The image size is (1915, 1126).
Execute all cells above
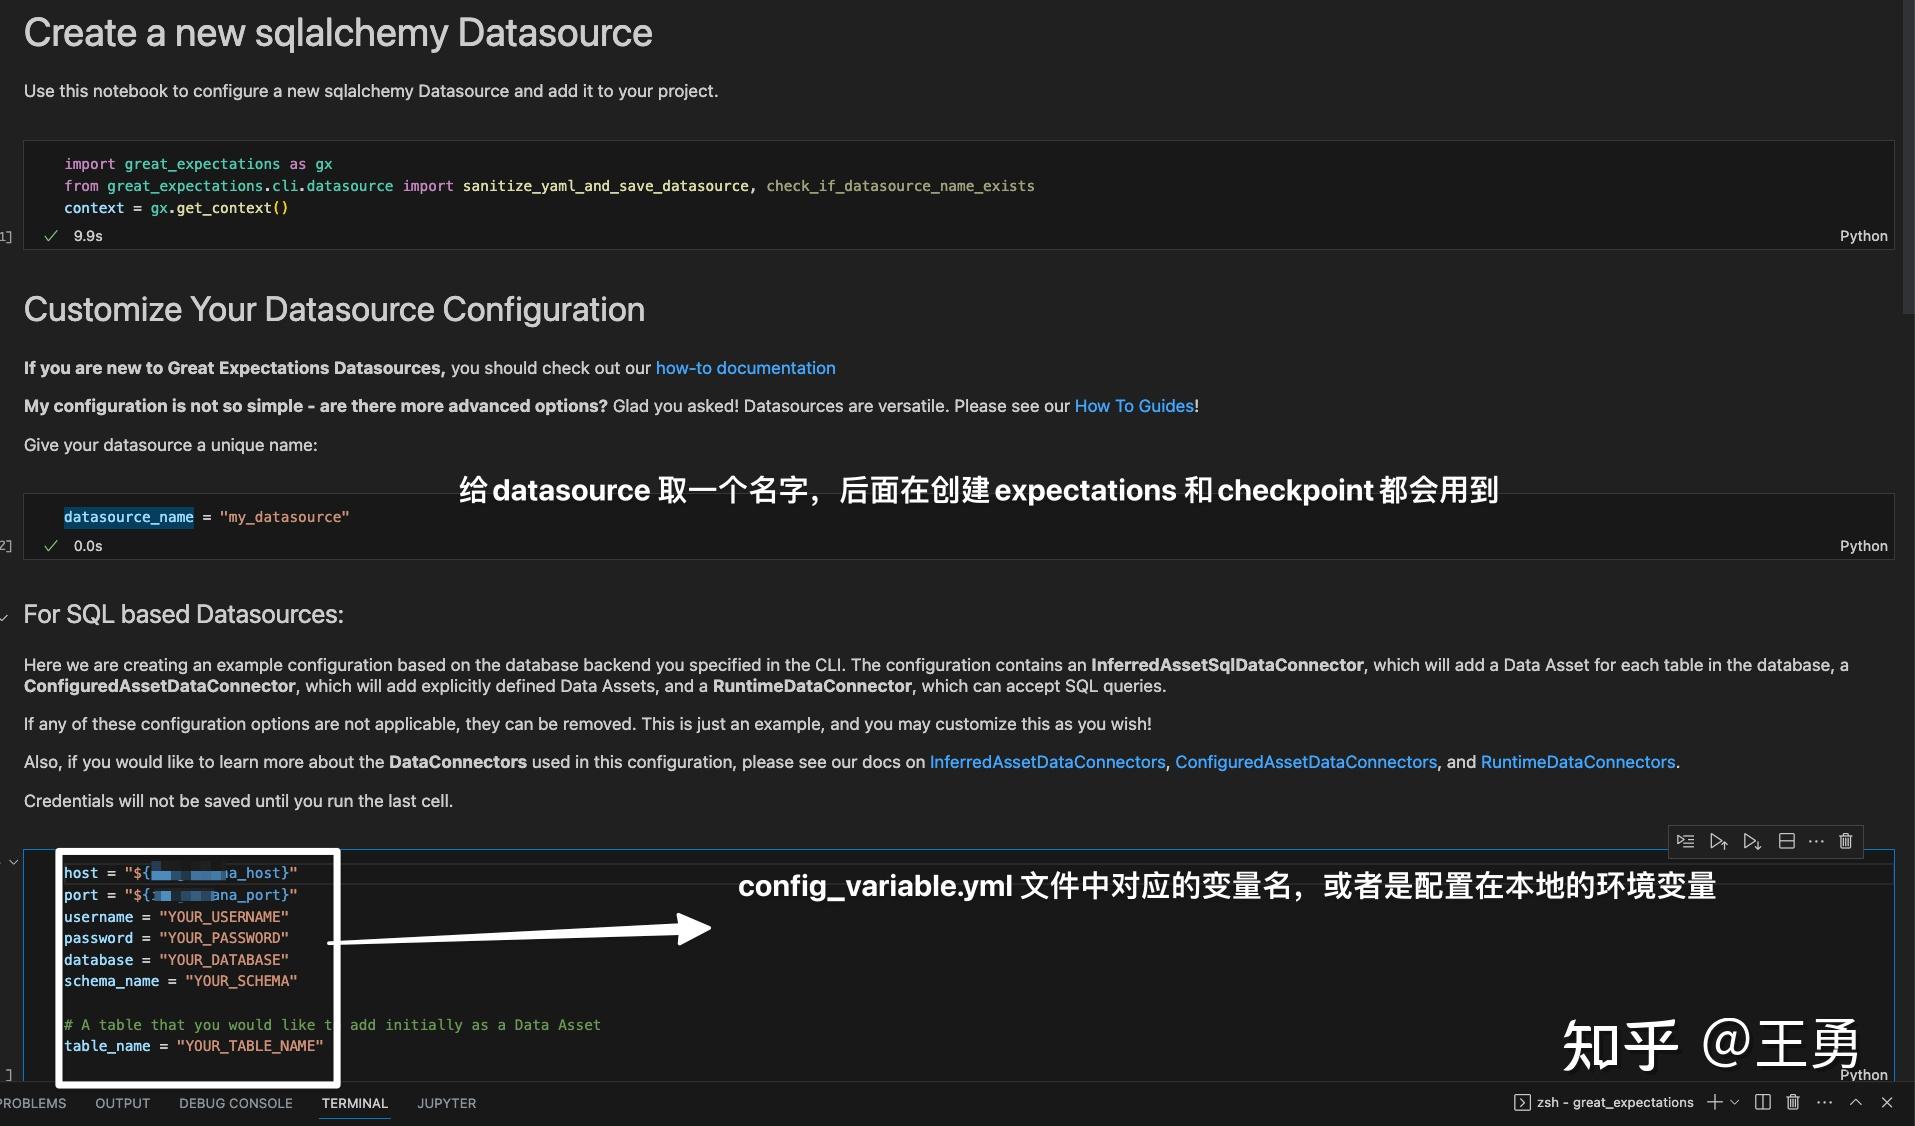[1718, 841]
